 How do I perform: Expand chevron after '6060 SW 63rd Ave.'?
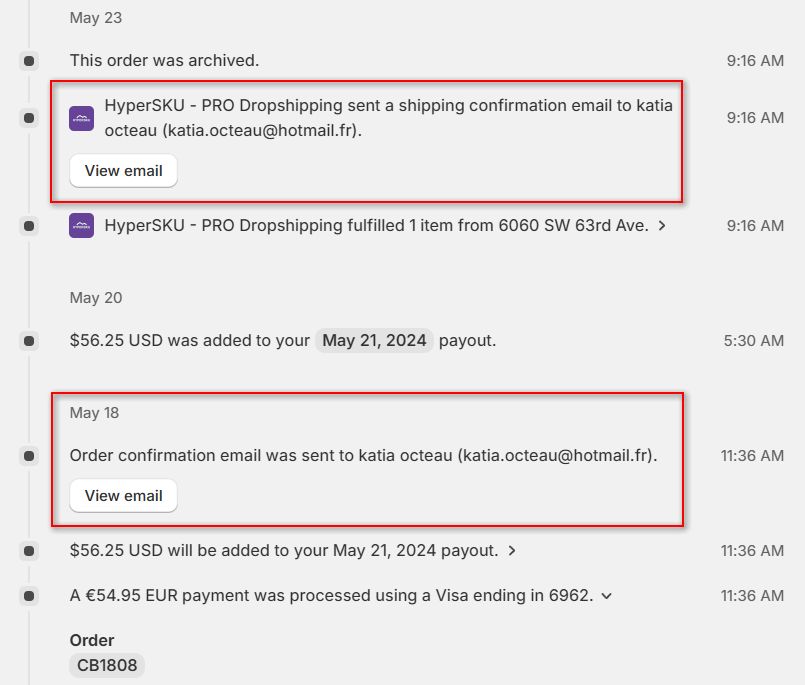tap(662, 226)
